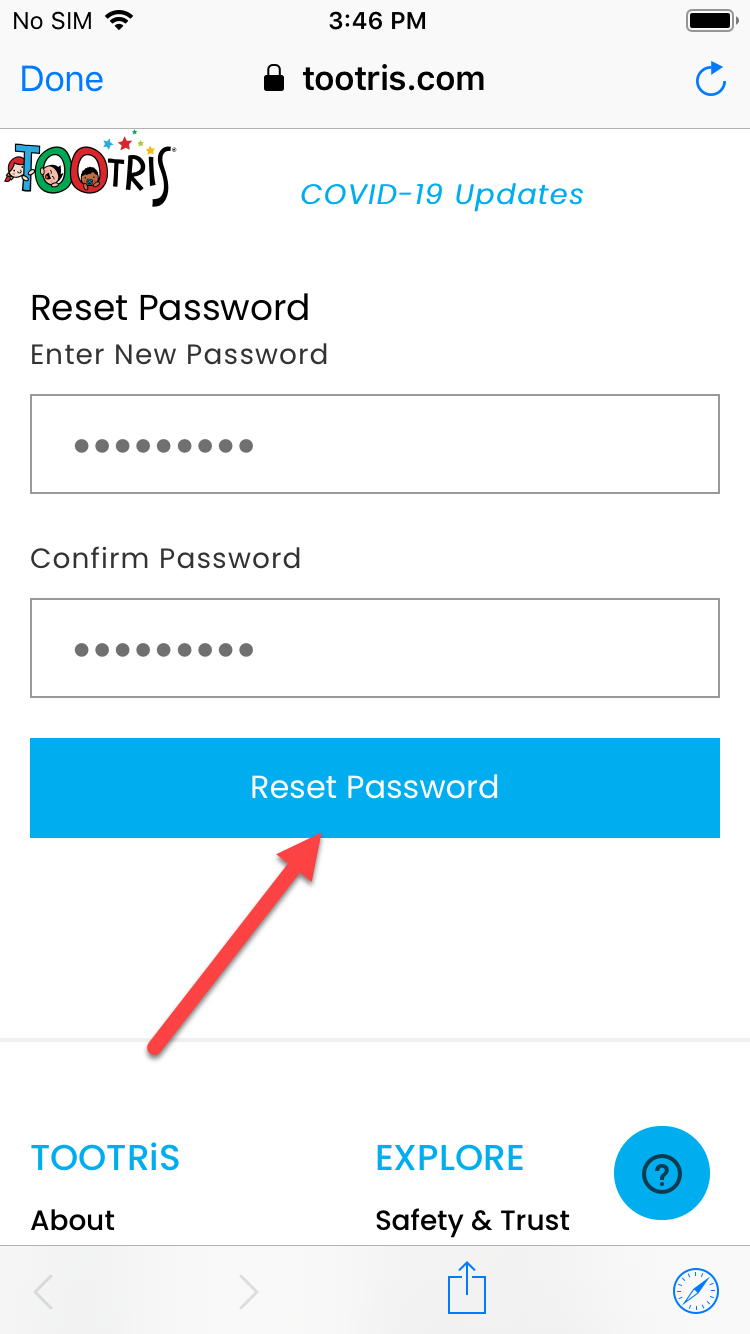750x1334 pixels.
Task: Tap Done to close the browser
Action: pyautogui.click(x=62, y=79)
